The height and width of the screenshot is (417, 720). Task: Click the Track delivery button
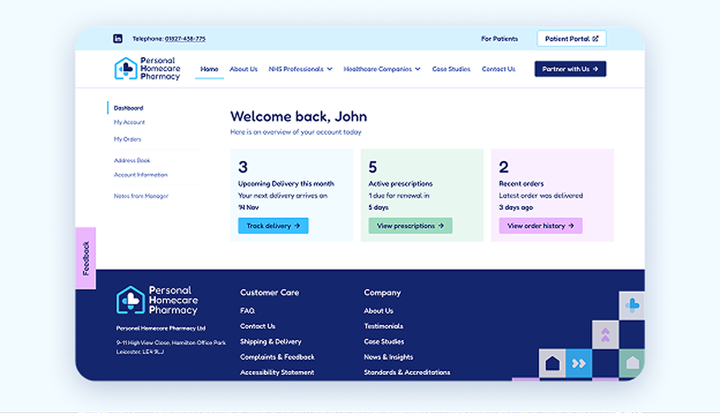(273, 225)
